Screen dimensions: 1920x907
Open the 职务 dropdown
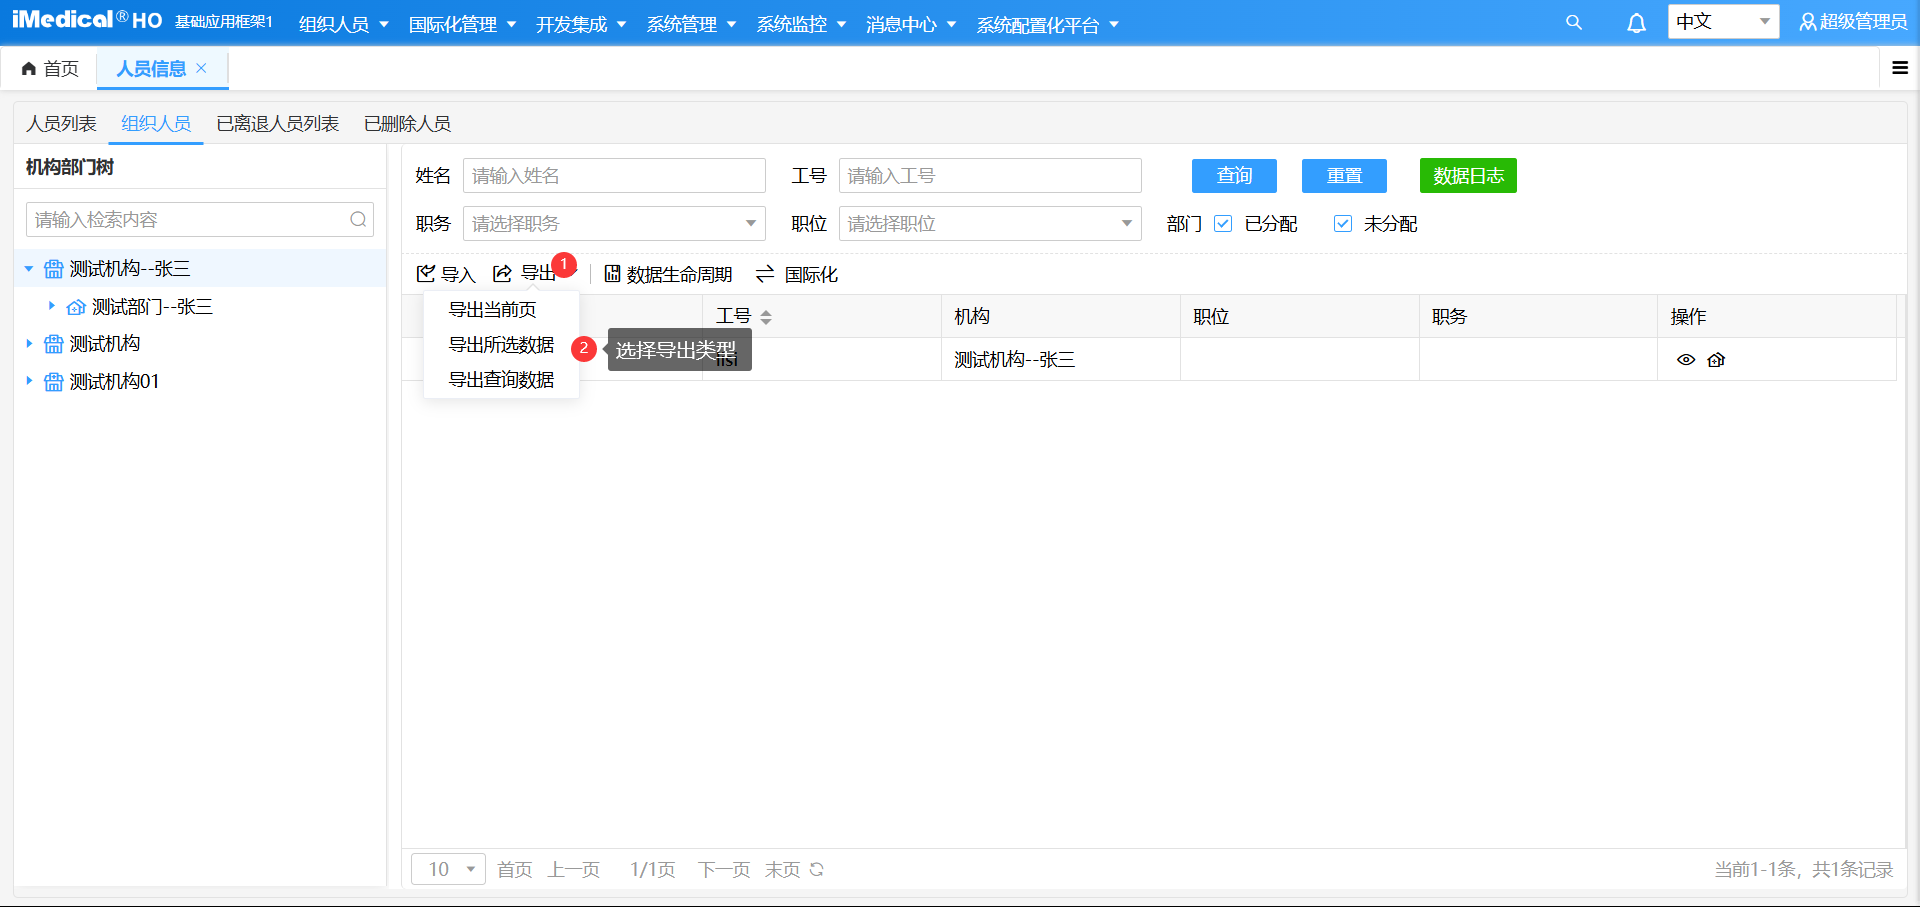pos(613,224)
